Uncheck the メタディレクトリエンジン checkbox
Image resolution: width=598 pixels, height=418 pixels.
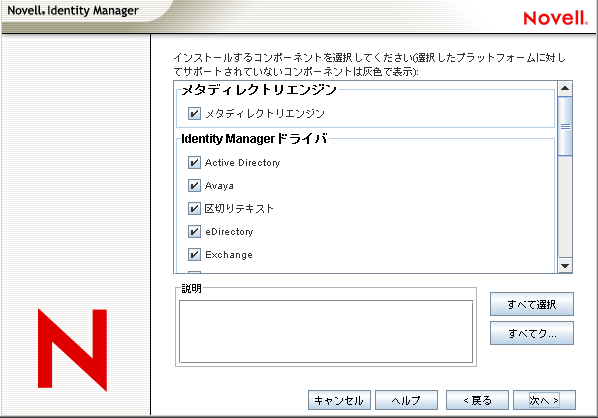click(x=194, y=113)
